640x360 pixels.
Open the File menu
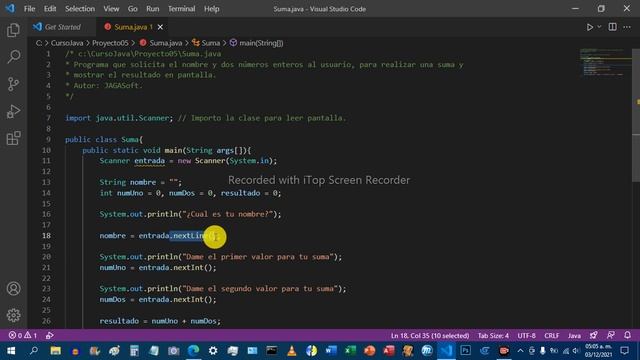pos(29,9)
